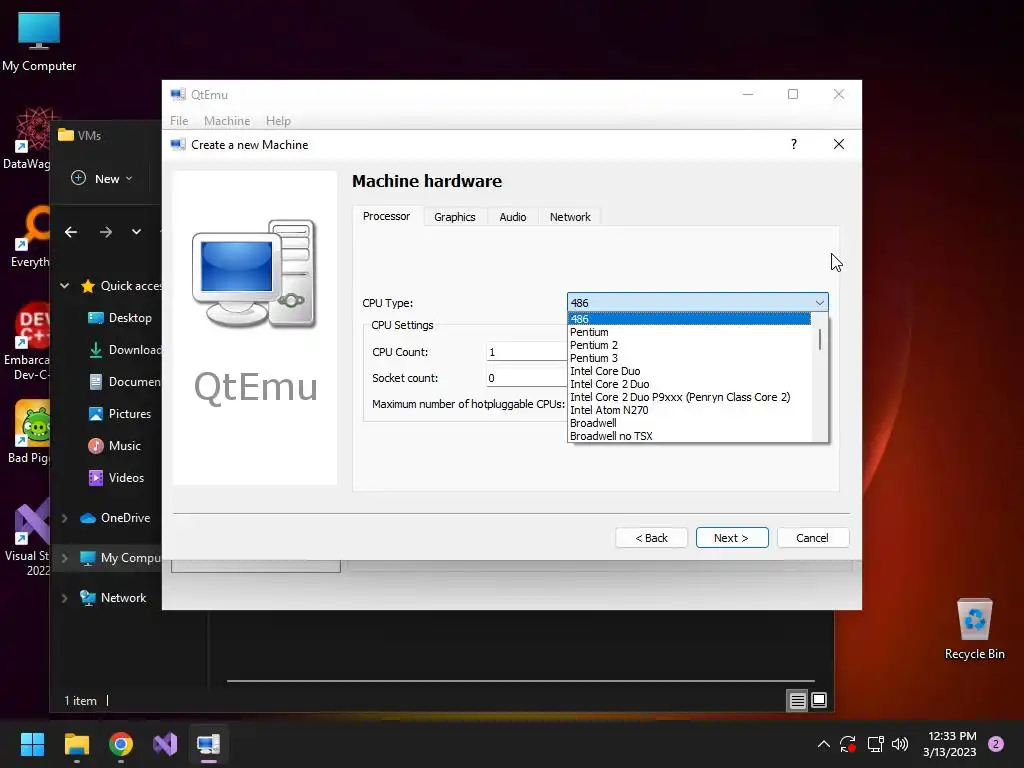Collapse Quick access in Explorer

65,285
